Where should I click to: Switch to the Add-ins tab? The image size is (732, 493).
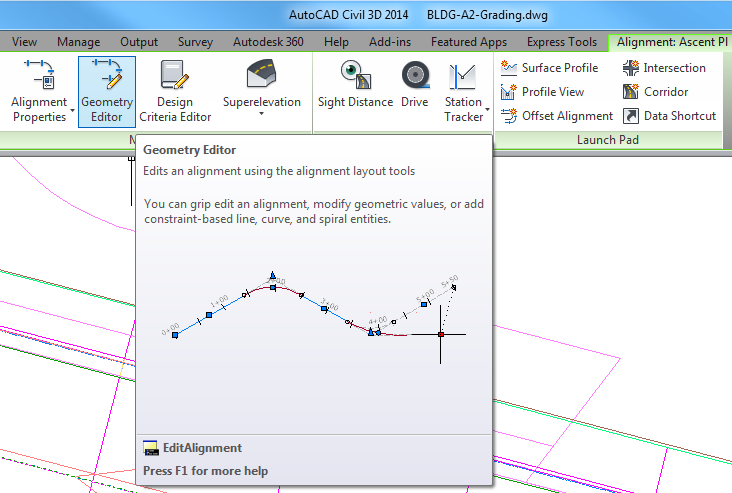point(390,42)
